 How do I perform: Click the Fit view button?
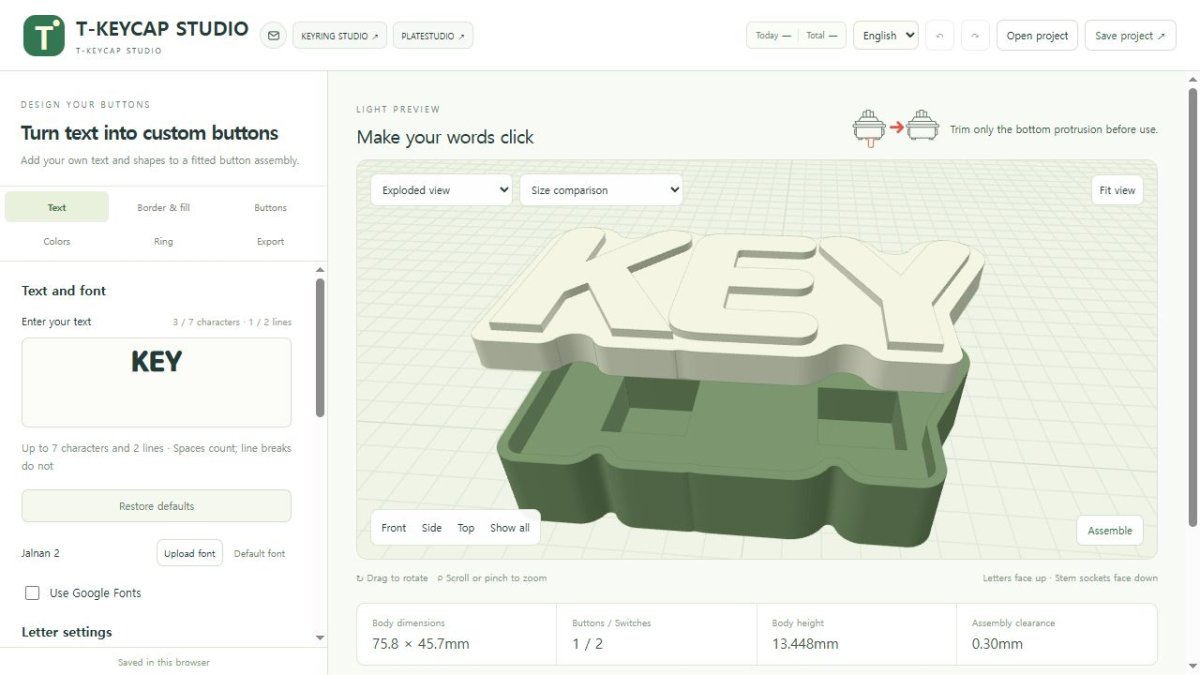(1117, 190)
